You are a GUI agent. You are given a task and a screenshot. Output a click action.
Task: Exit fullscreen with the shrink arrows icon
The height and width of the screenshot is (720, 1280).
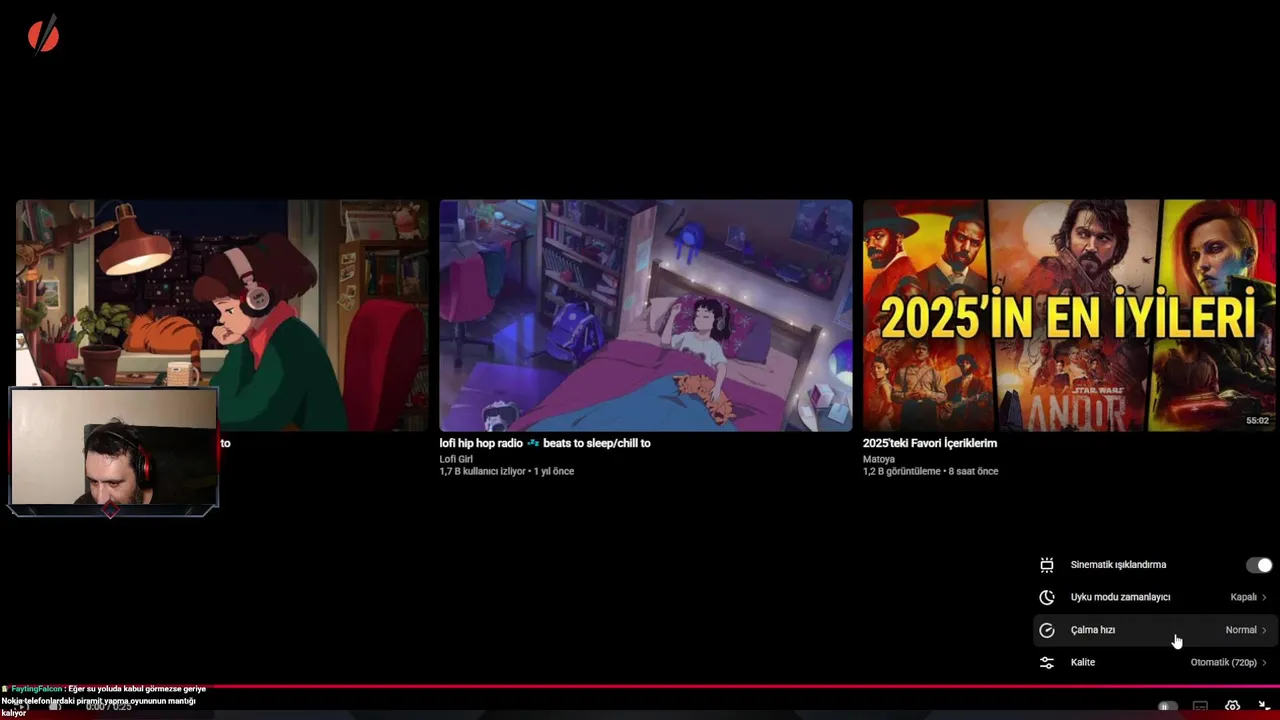tap(1264, 707)
